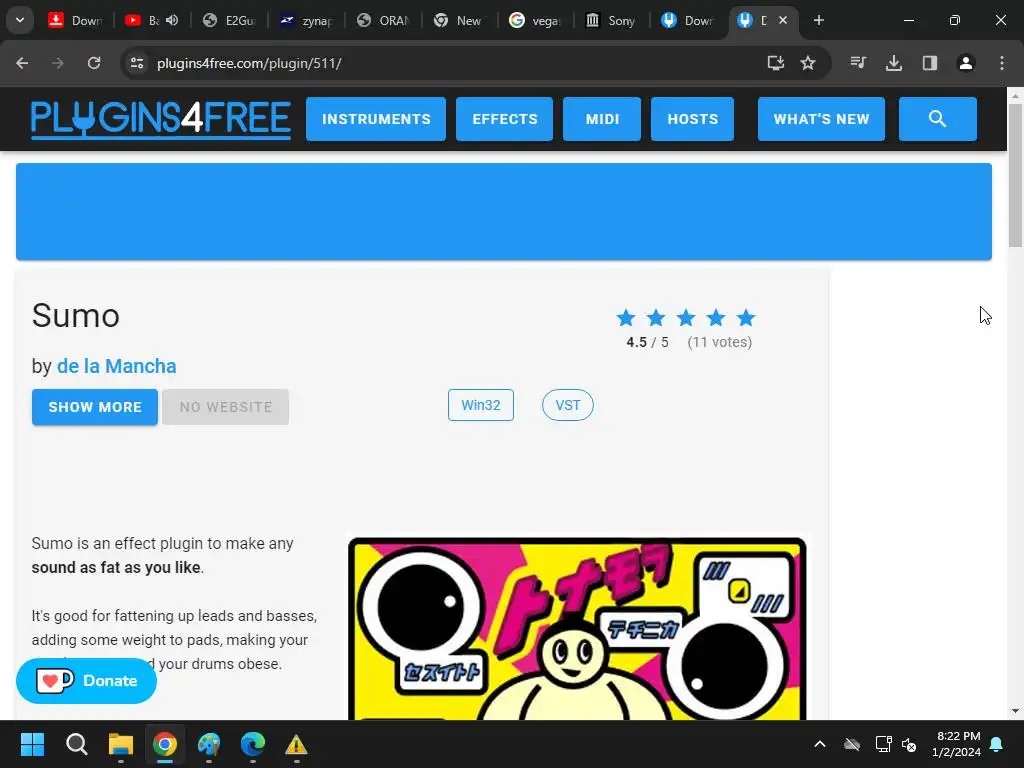The image size is (1024, 768).
Task: Open the de la Mancha developer link
Action: click(x=116, y=366)
